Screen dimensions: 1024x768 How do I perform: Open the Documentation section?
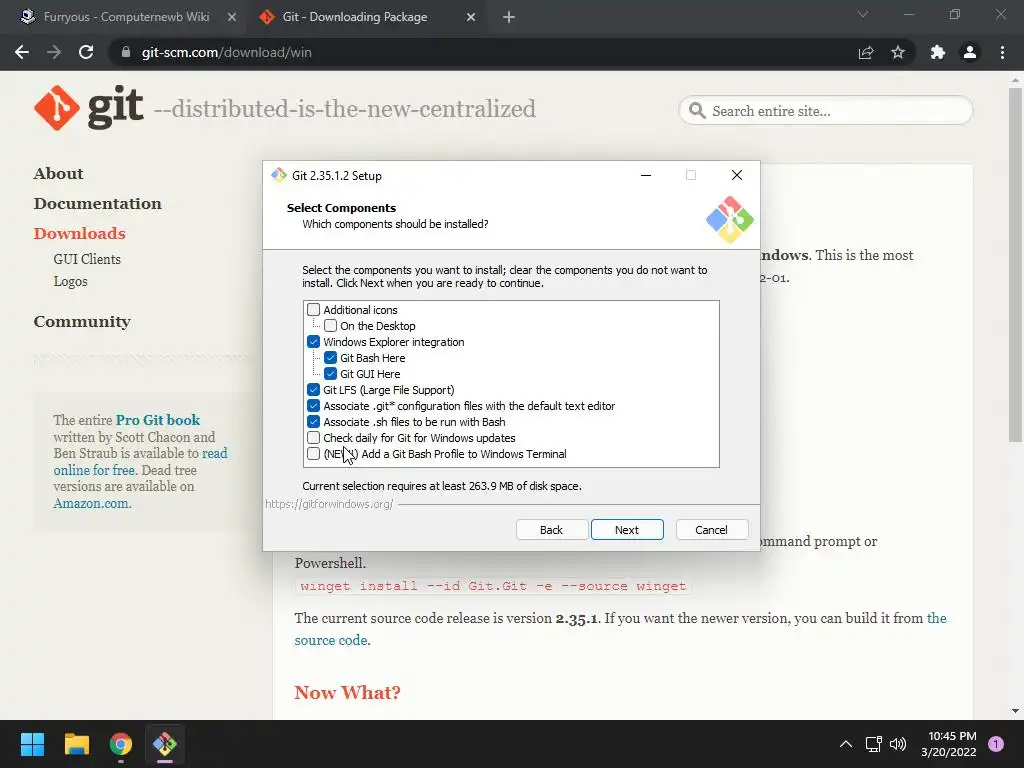coord(97,204)
